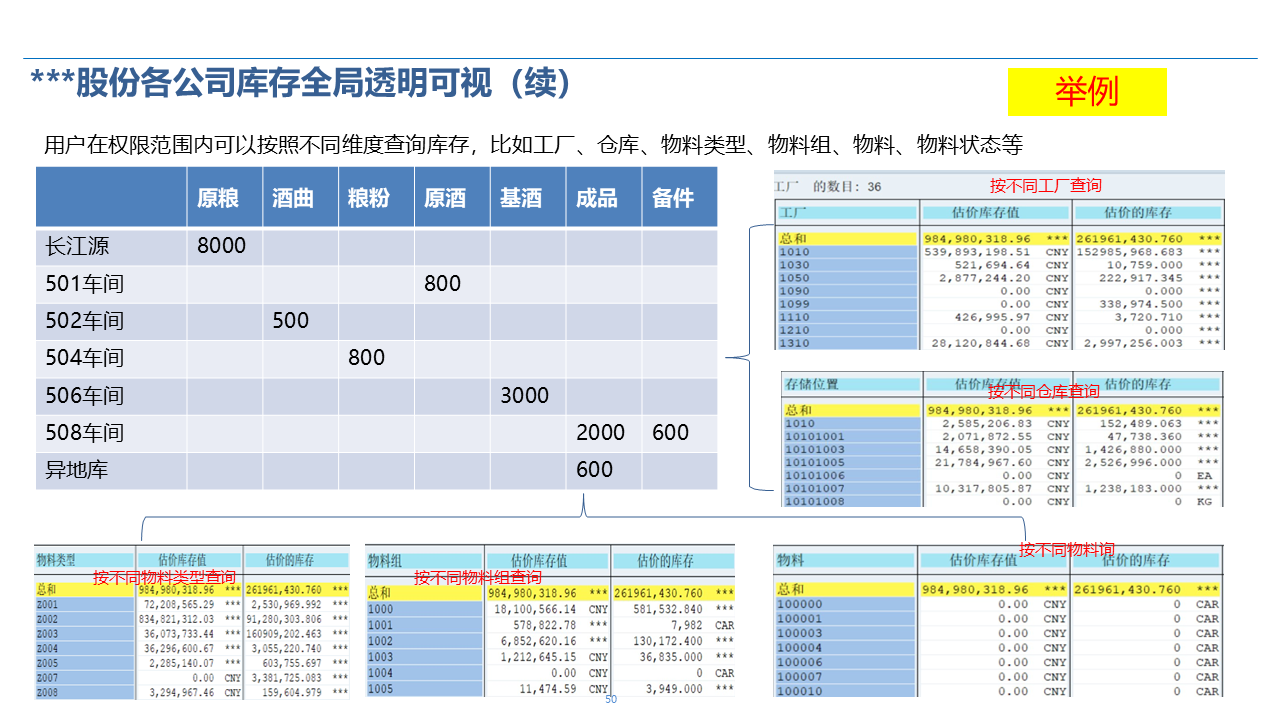The height and width of the screenshot is (720, 1280).
Task: Click storage location row 10101007
Action: (x=851, y=489)
